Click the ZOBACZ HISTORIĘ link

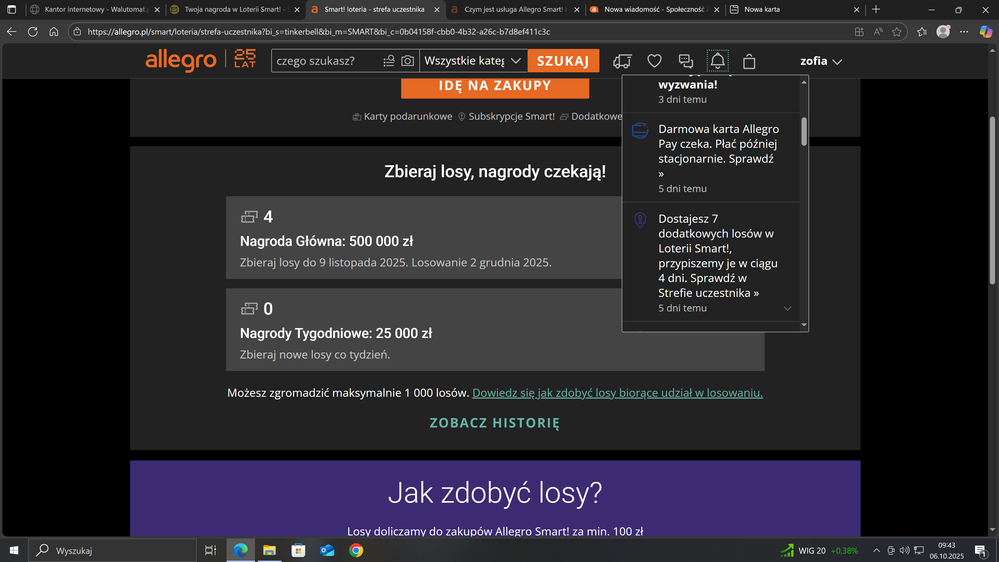[494, 423]
